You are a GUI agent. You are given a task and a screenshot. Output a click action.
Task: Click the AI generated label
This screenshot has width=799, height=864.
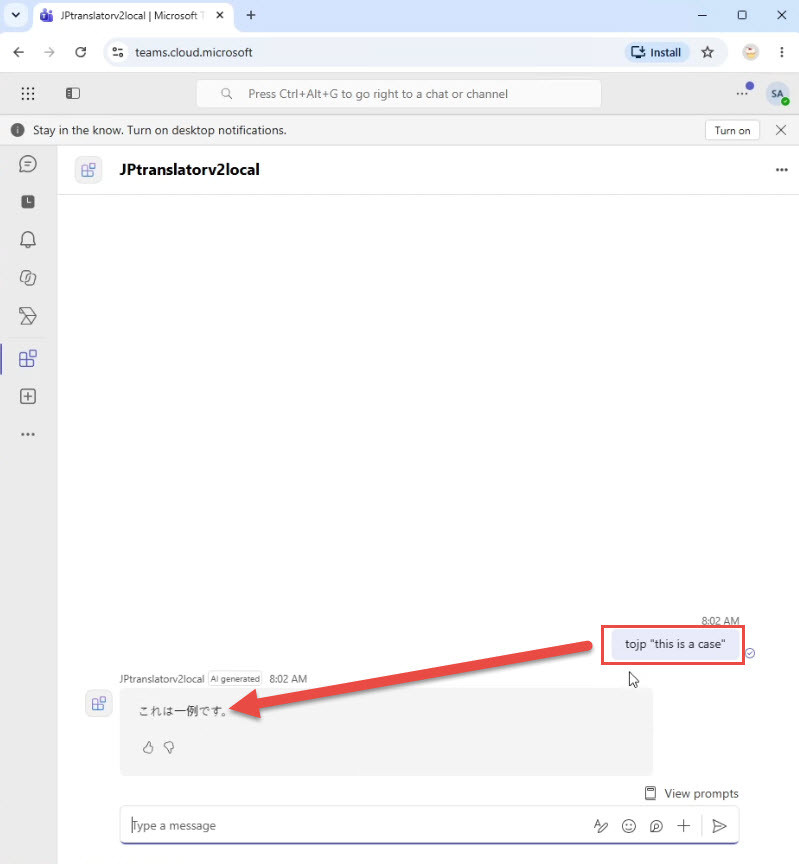point(235,679)
